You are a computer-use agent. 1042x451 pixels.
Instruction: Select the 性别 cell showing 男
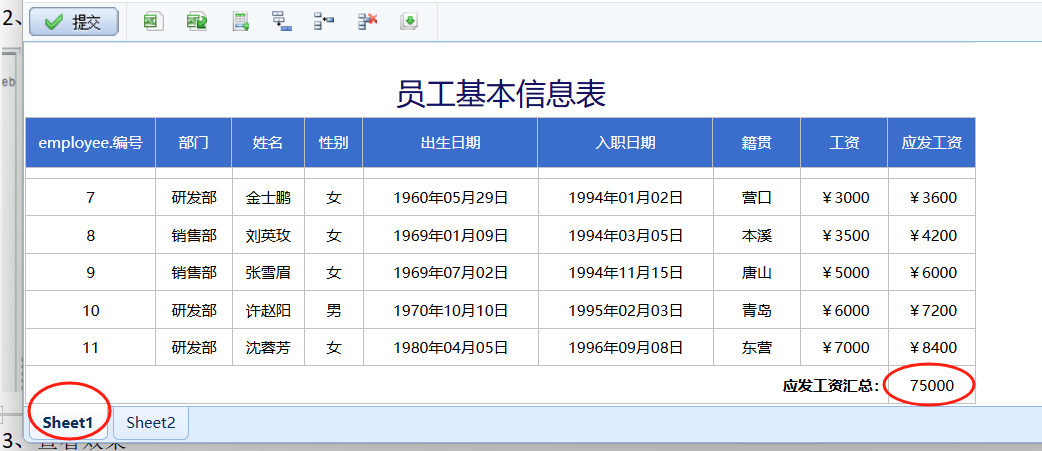(x=334, y=311)
